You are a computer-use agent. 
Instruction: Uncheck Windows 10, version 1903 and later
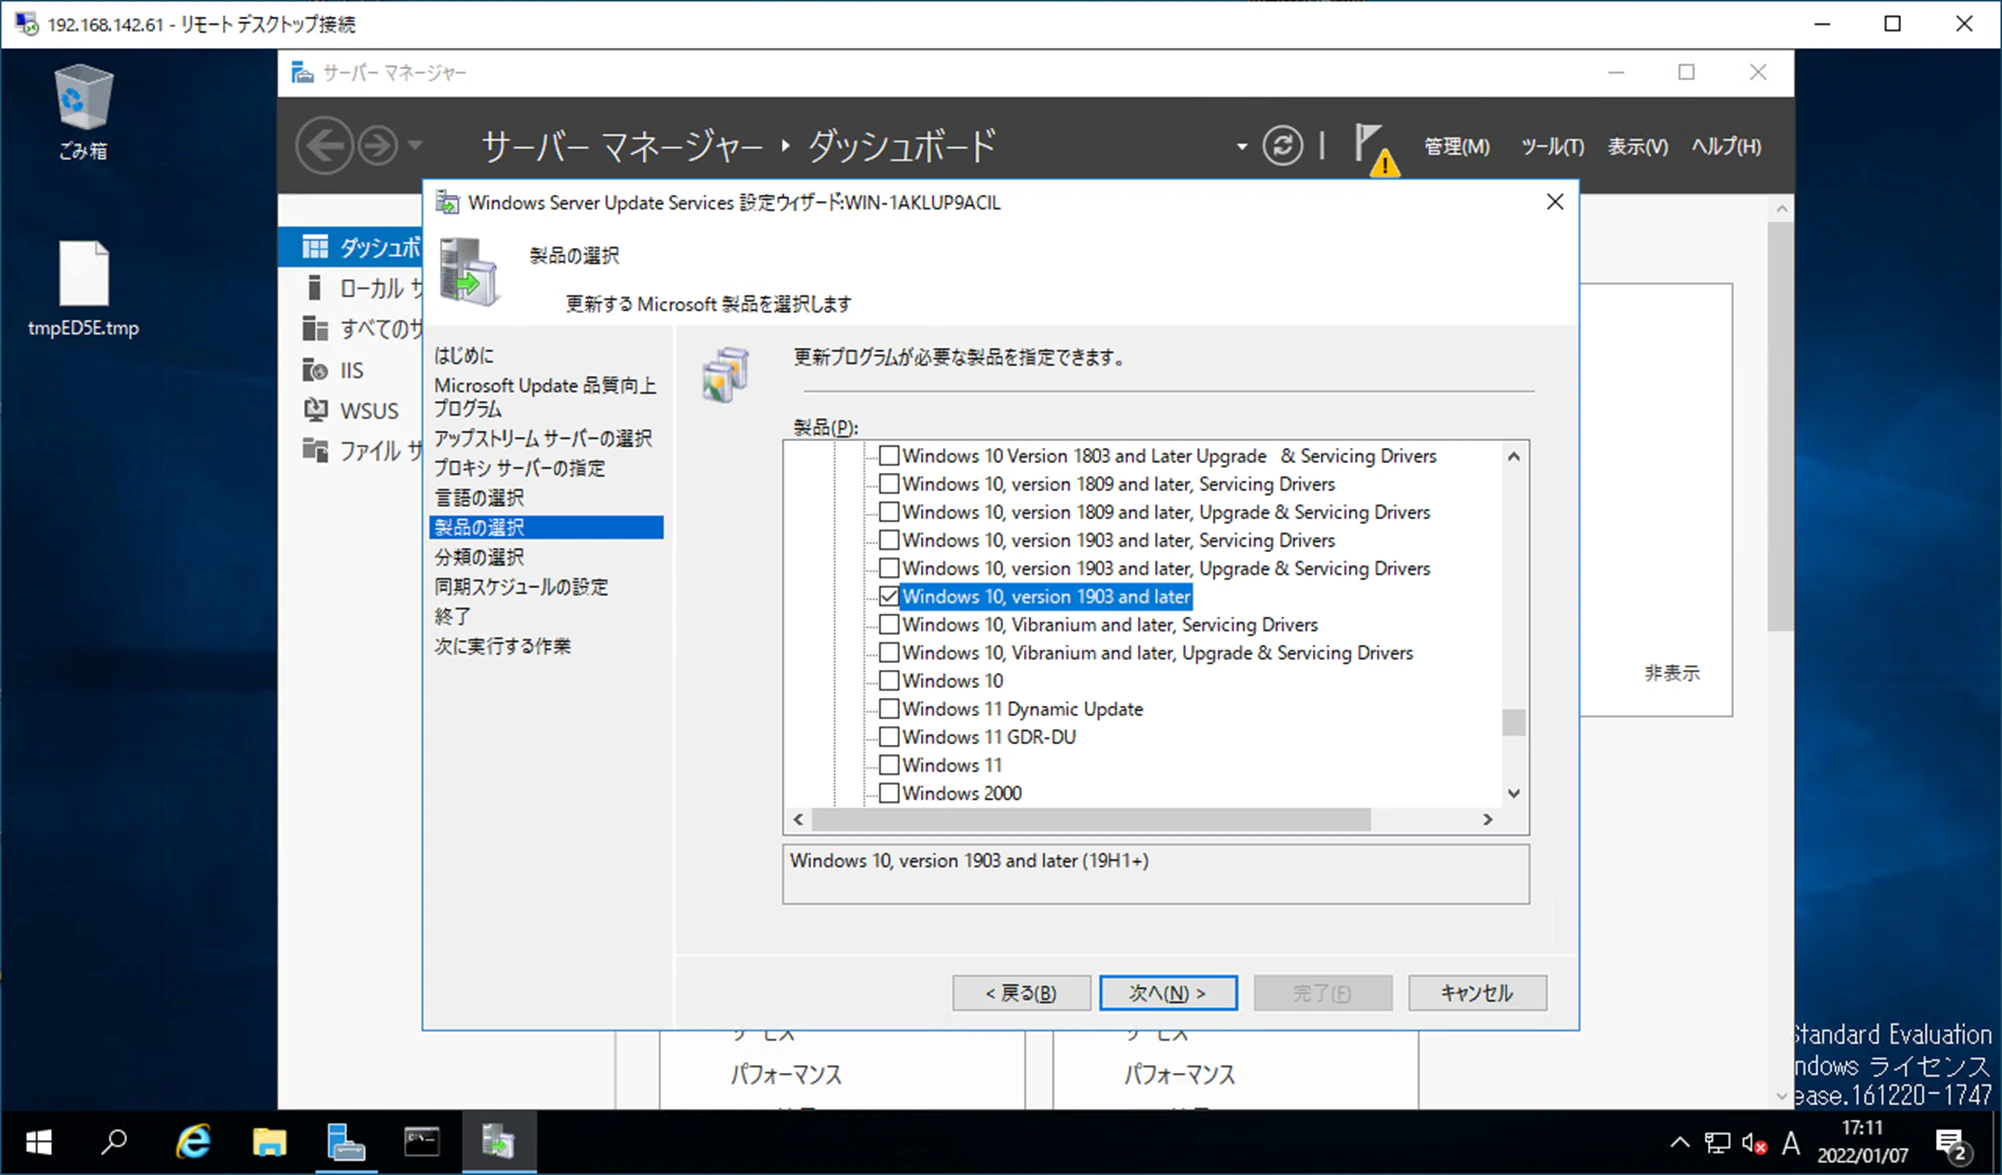(x=889, y=597)
